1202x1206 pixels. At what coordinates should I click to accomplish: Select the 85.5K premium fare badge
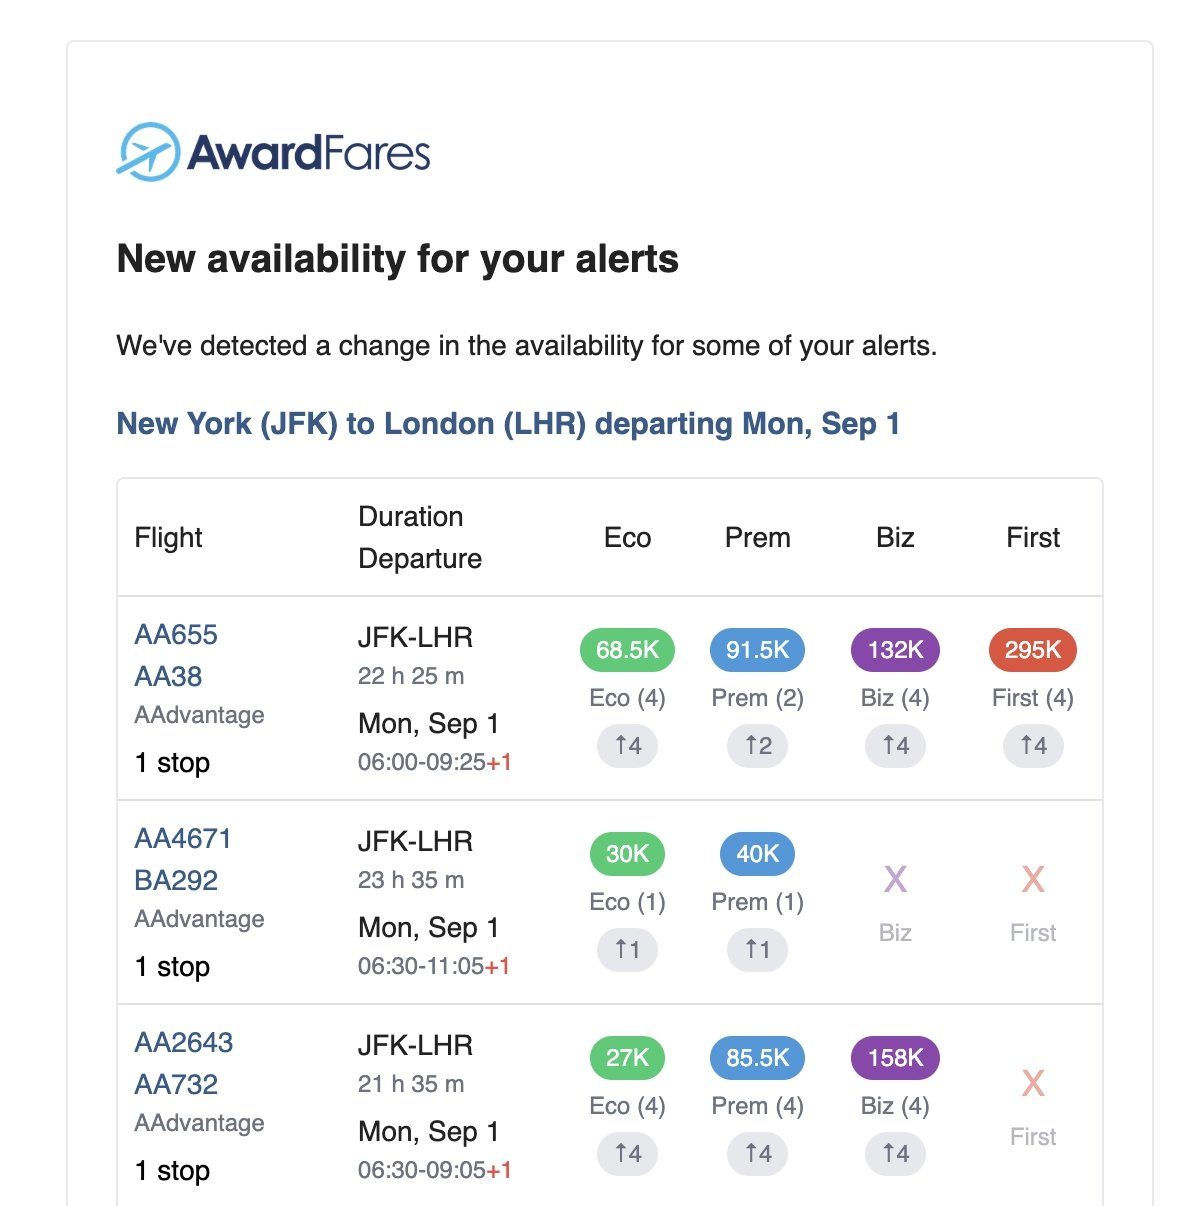[757, 1058]
